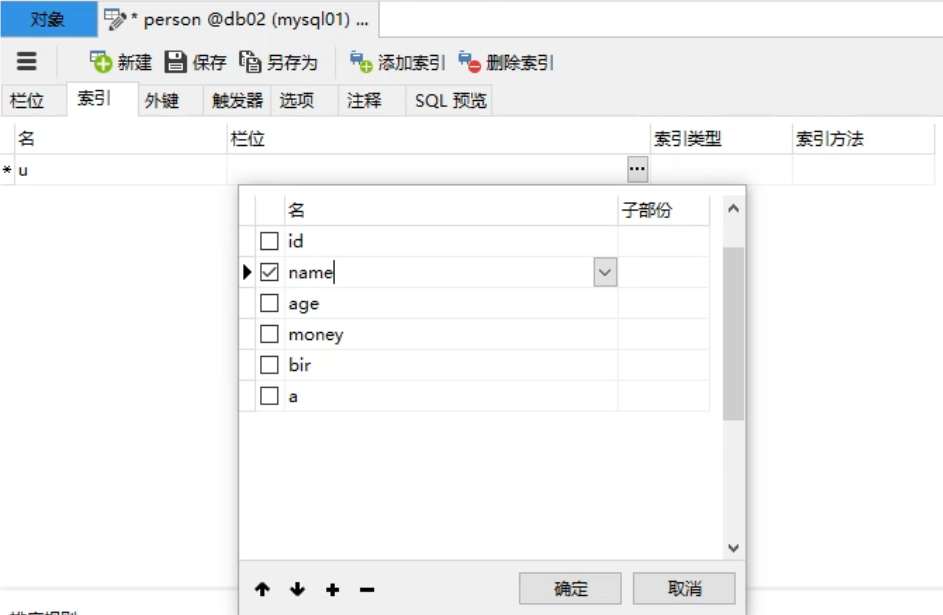Click the 取消 button

coord(684,588)
